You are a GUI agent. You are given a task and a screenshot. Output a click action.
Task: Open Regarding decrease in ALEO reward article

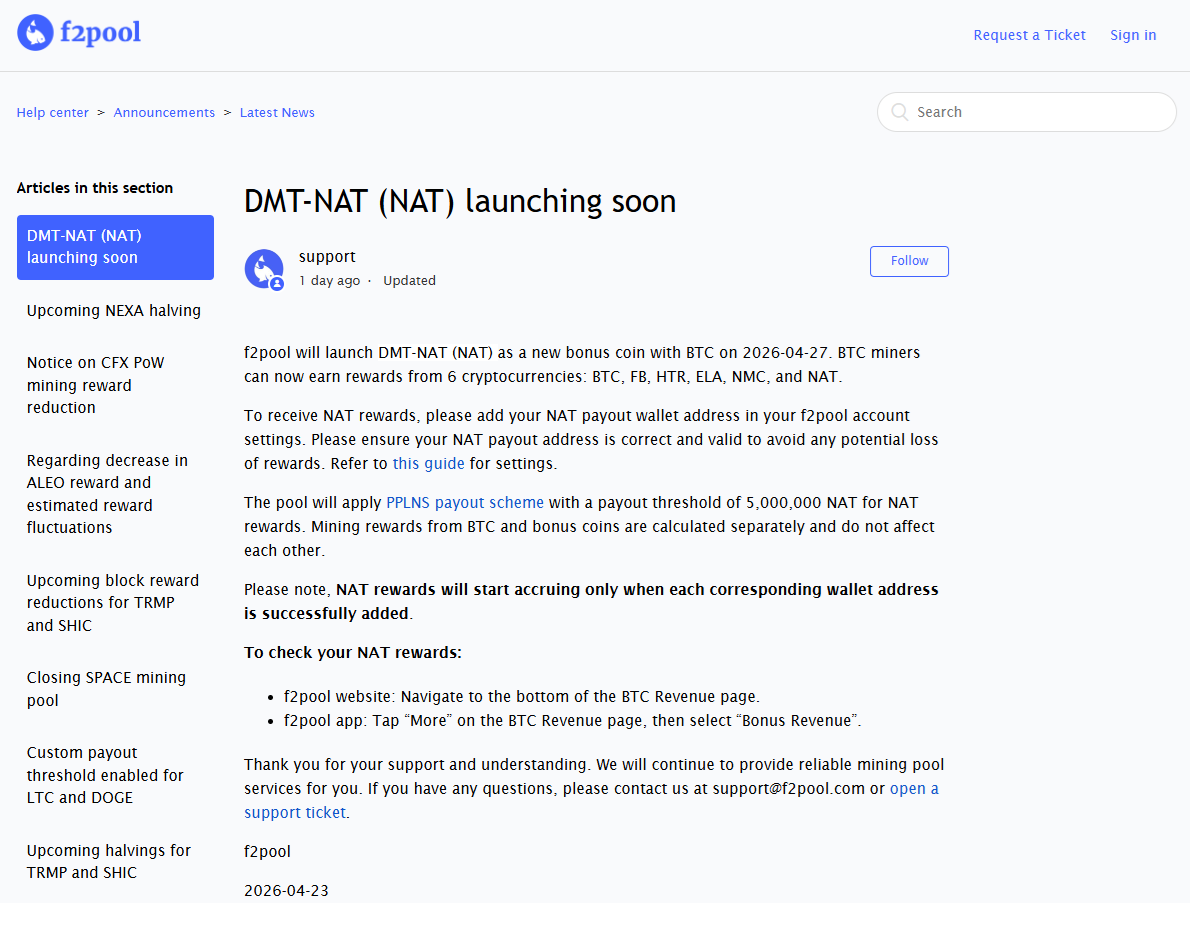click(107, 494)
